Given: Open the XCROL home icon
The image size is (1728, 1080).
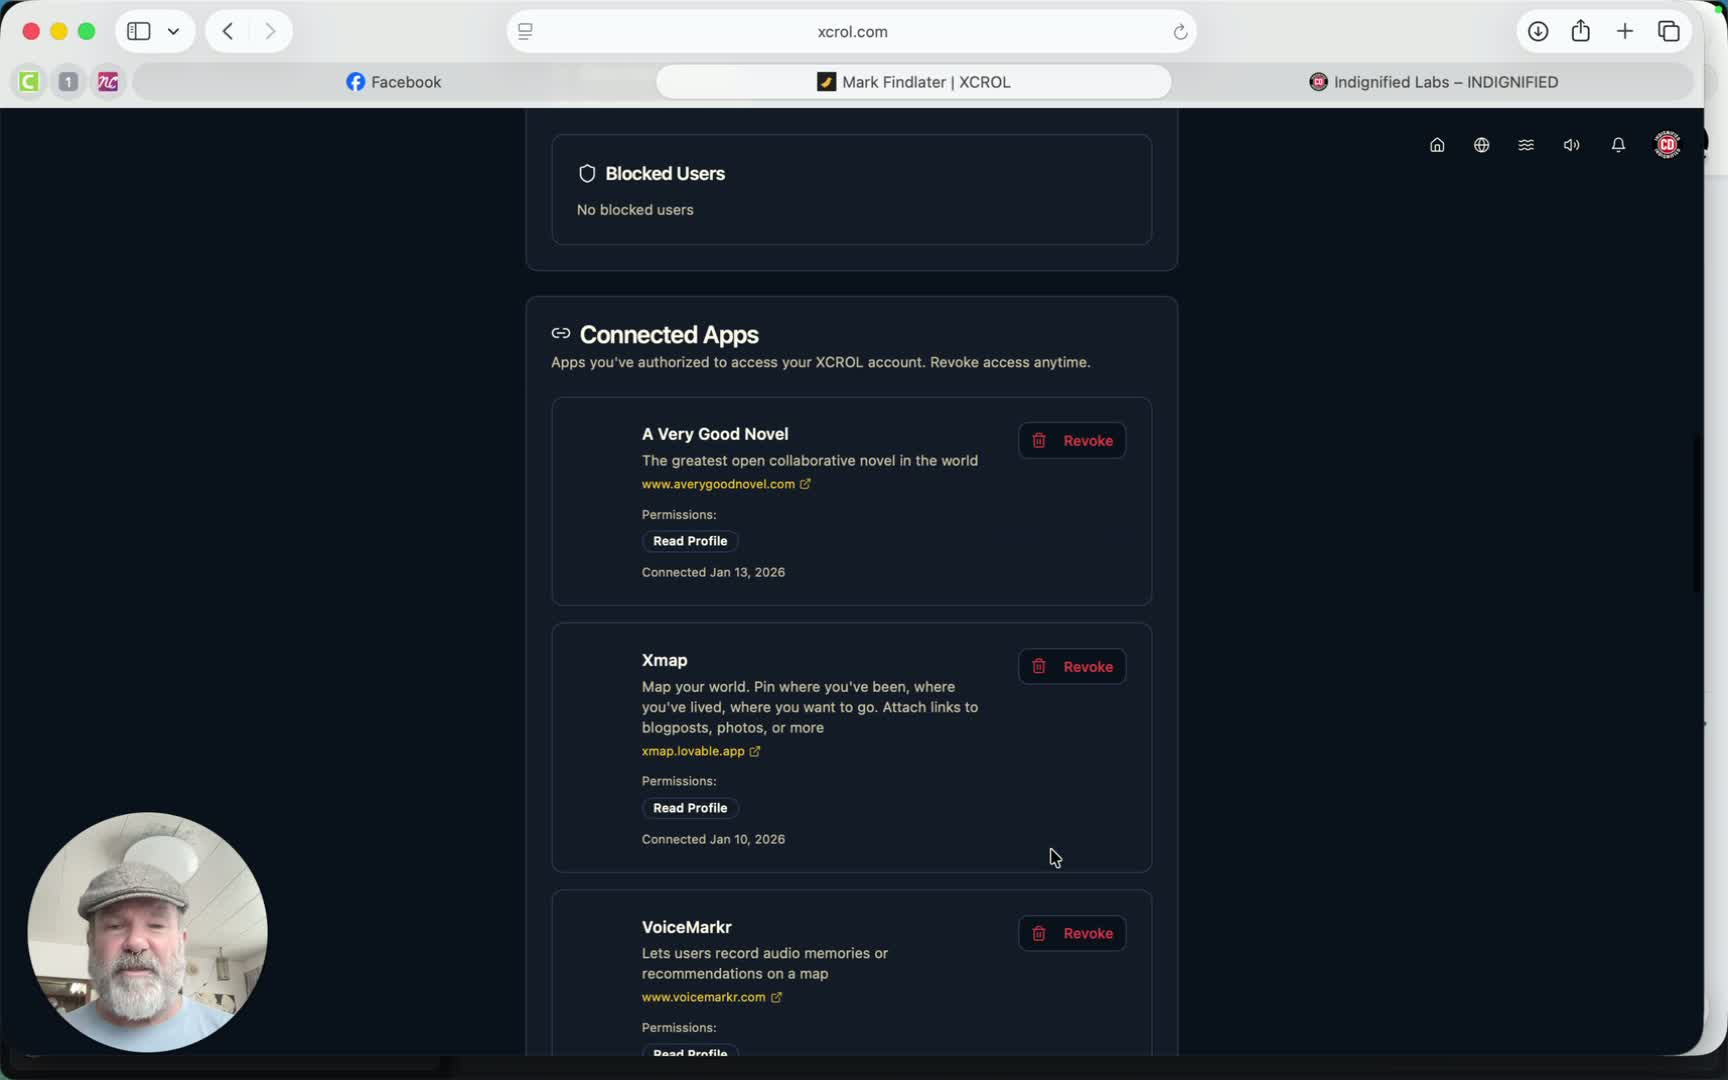Looking at the screenshot, I should [1437, 145].
